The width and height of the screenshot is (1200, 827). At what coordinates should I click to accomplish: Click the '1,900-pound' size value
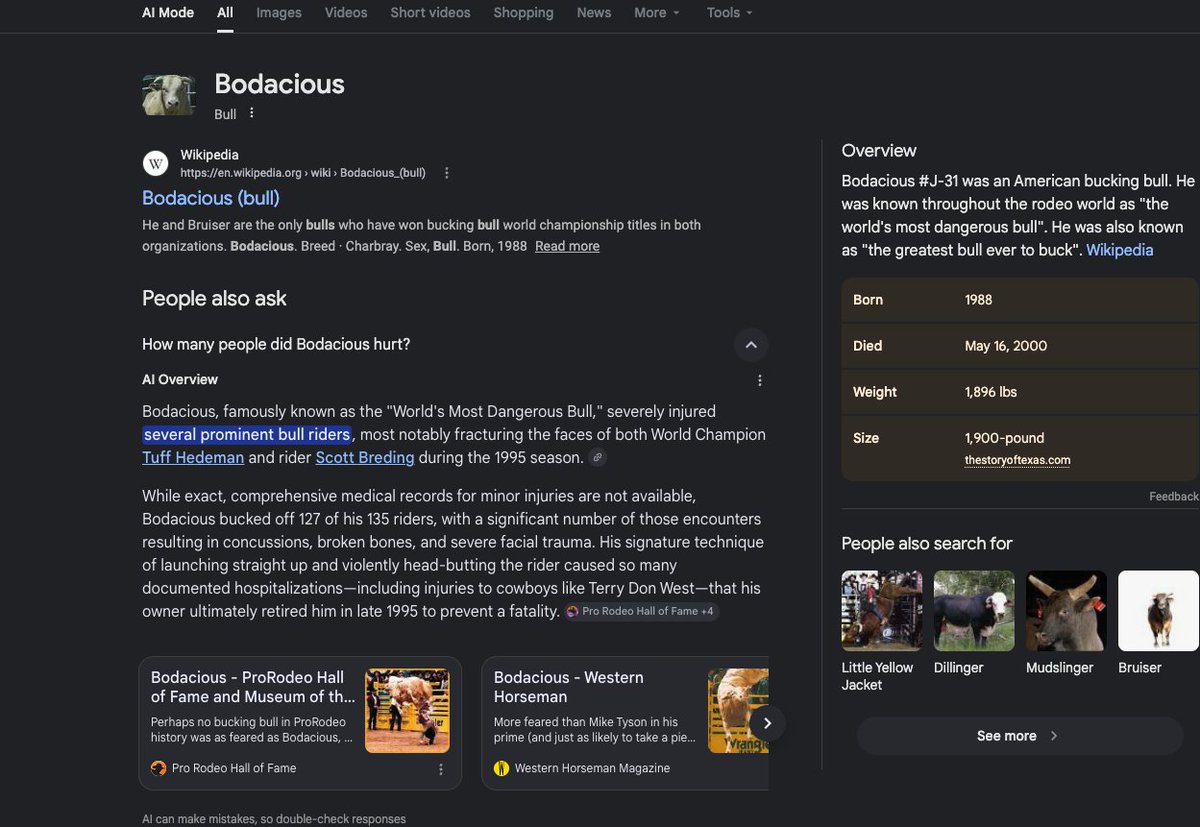[1005, 438]
